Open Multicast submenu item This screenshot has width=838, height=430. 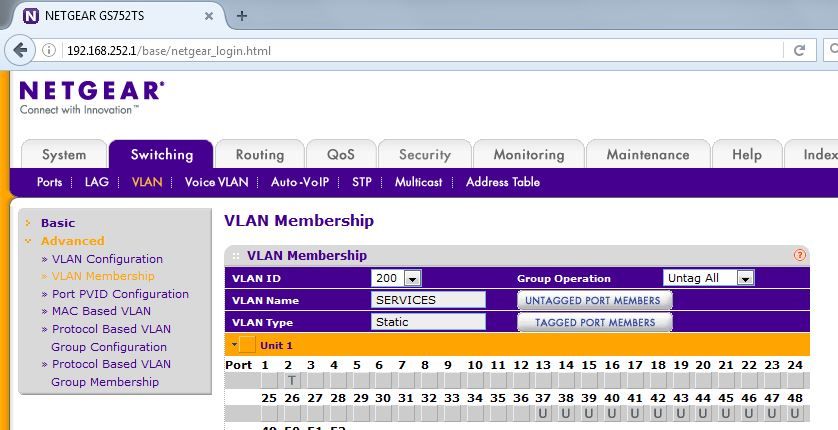pos(418,182)
